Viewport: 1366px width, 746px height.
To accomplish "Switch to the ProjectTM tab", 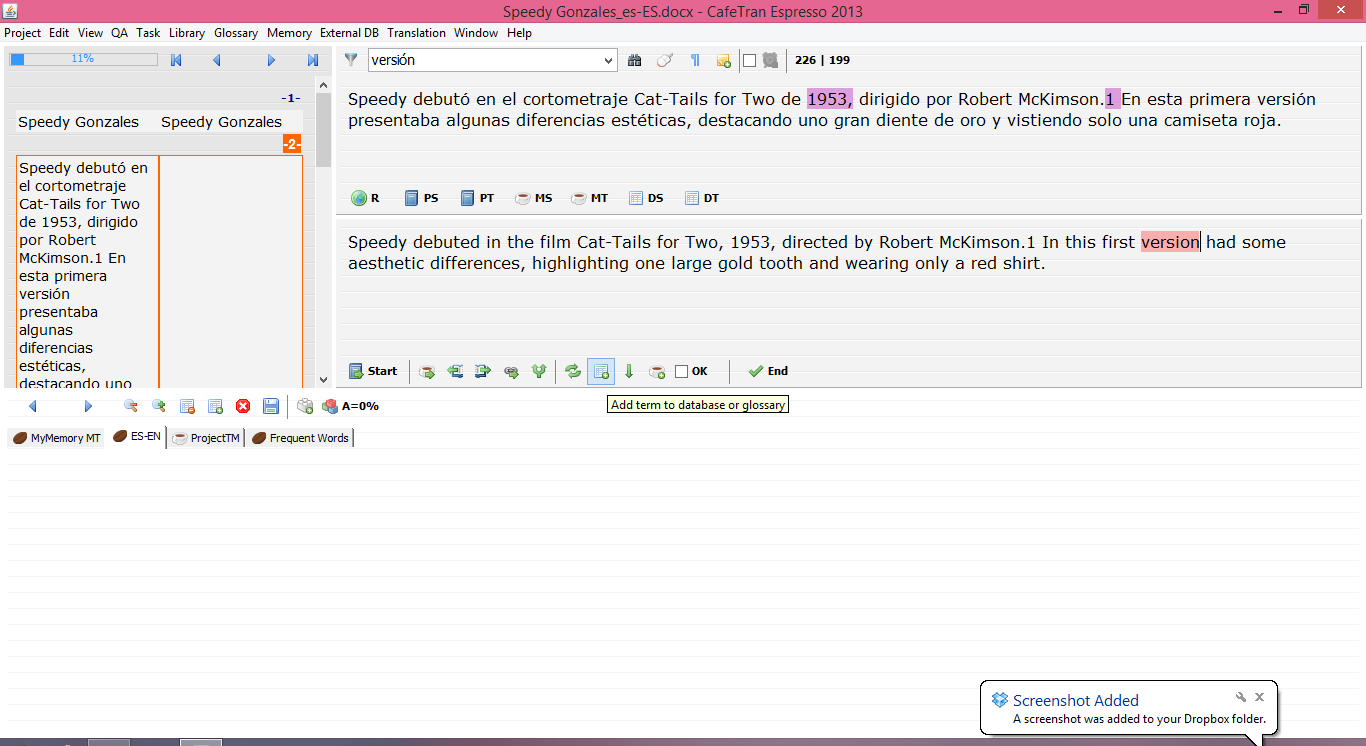I will [x=207, y=438].
